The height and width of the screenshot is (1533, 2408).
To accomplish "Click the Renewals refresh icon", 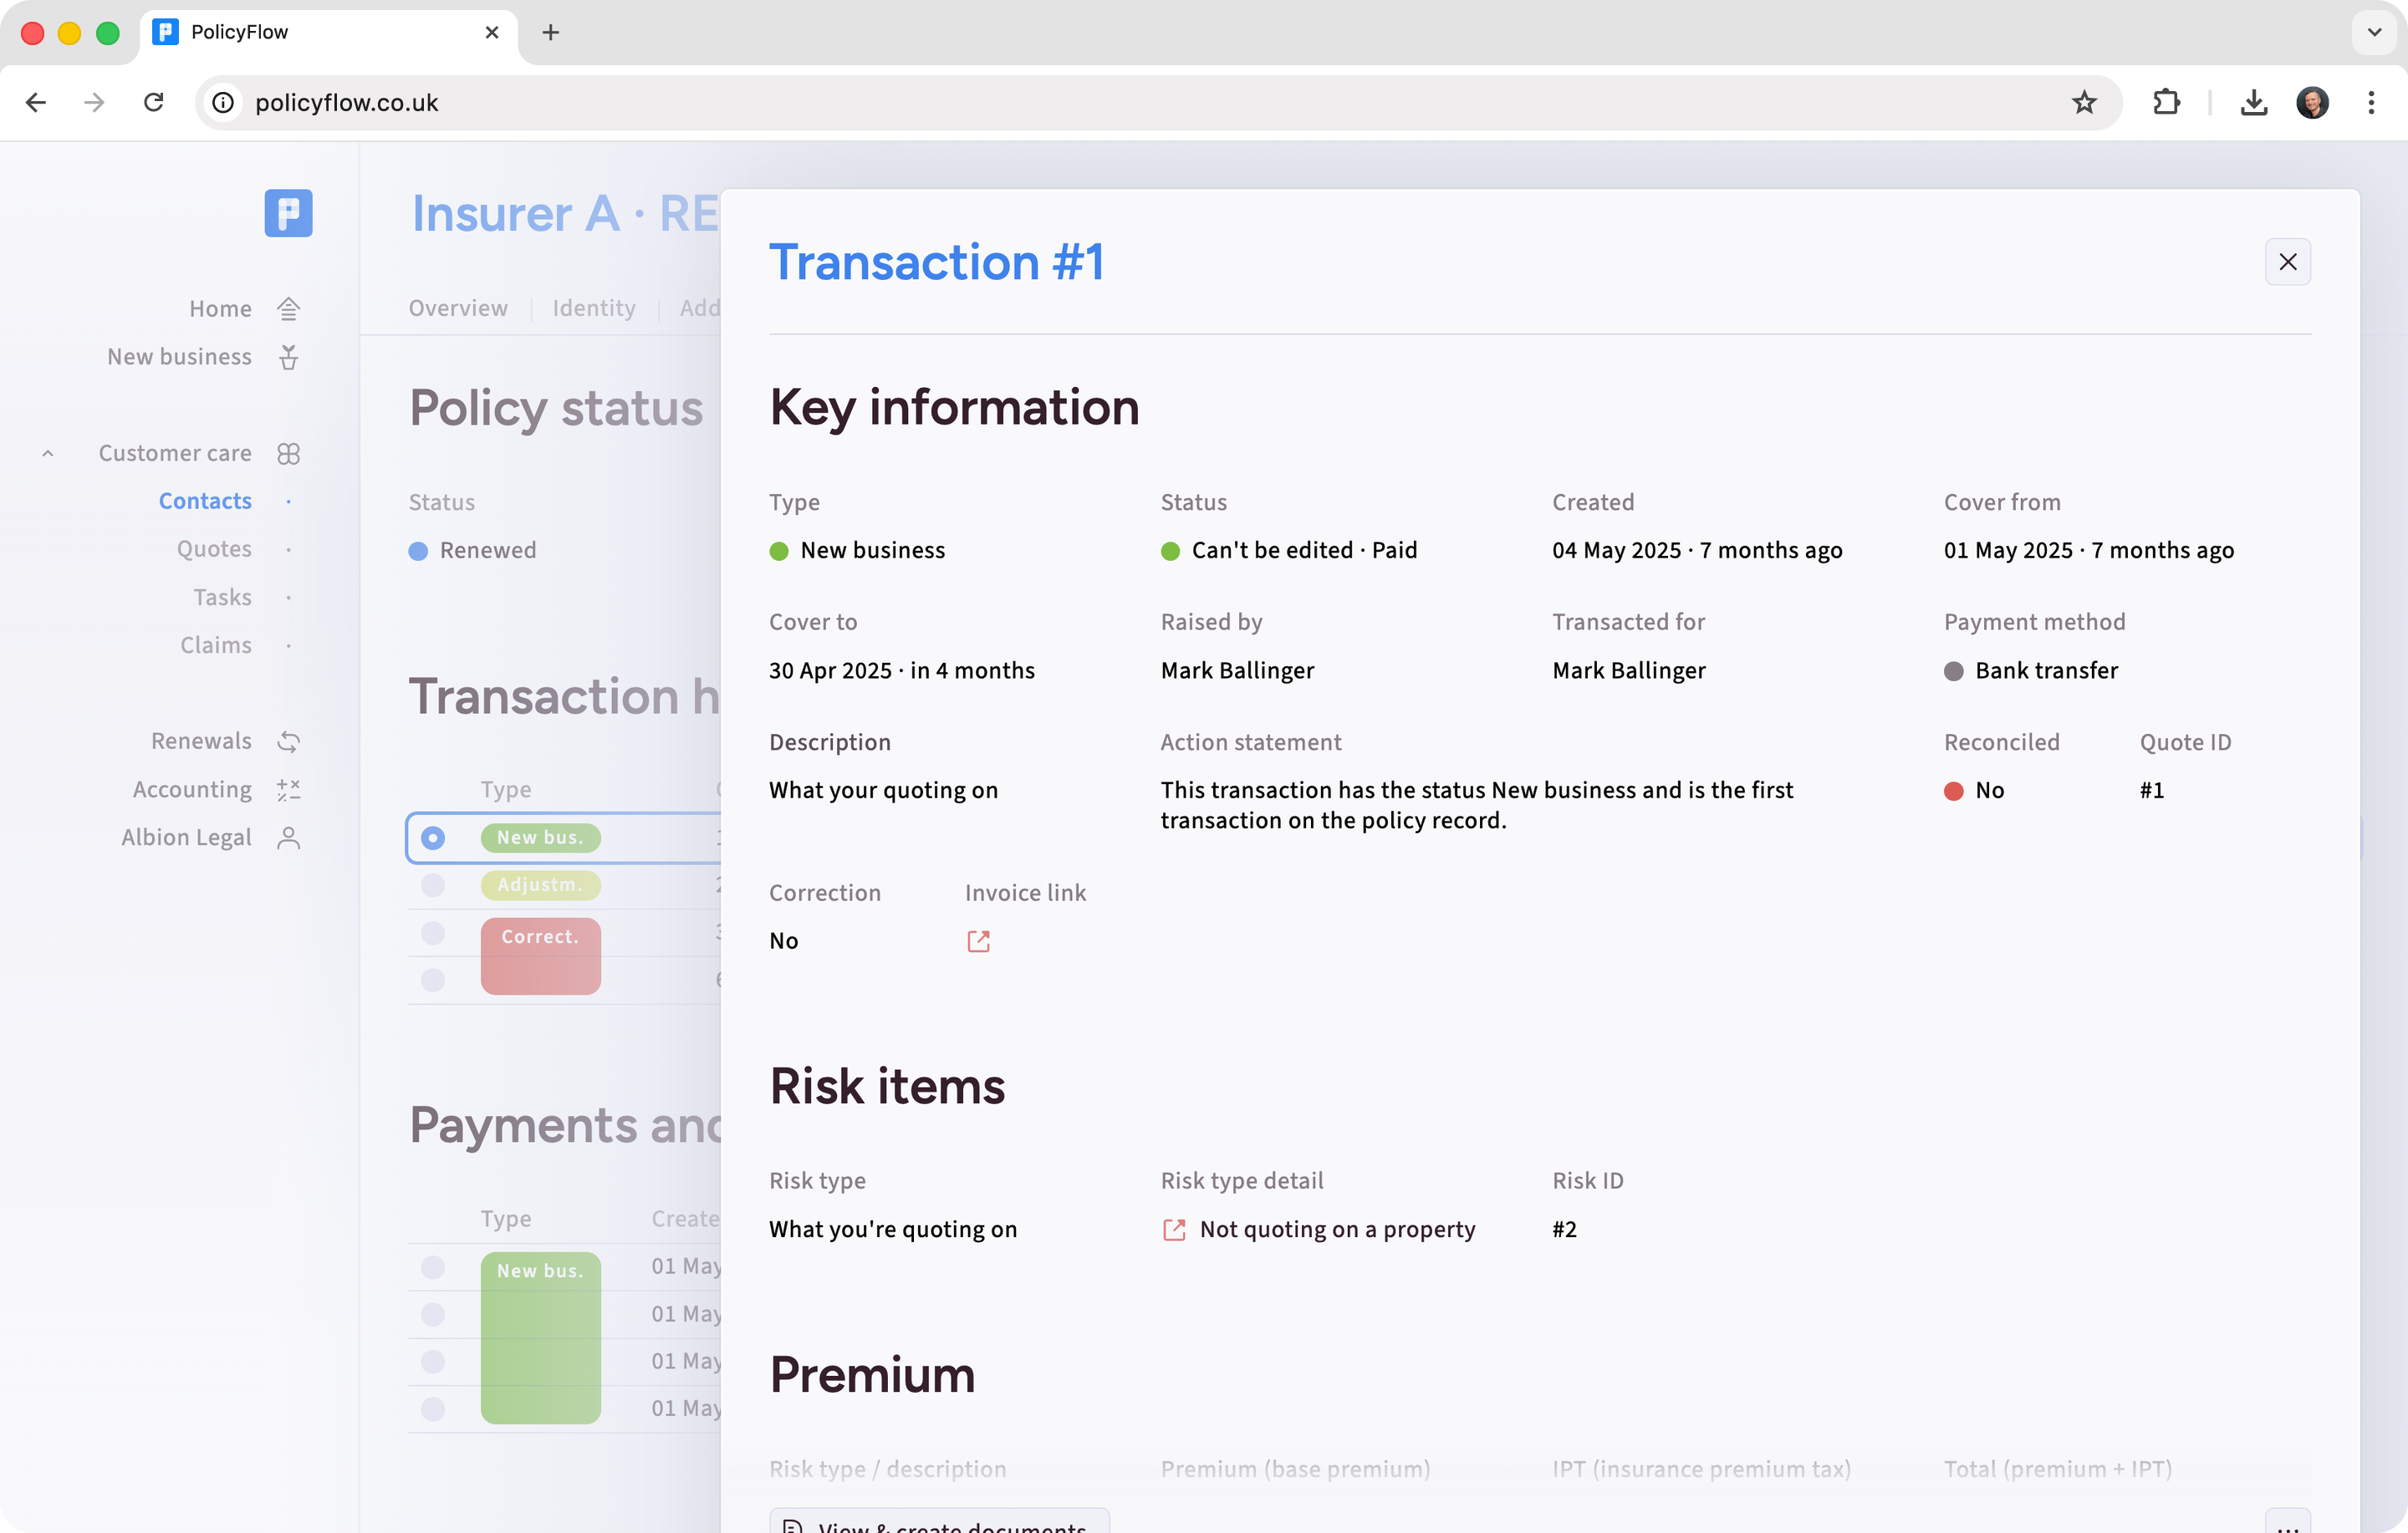I will (288, 741).
